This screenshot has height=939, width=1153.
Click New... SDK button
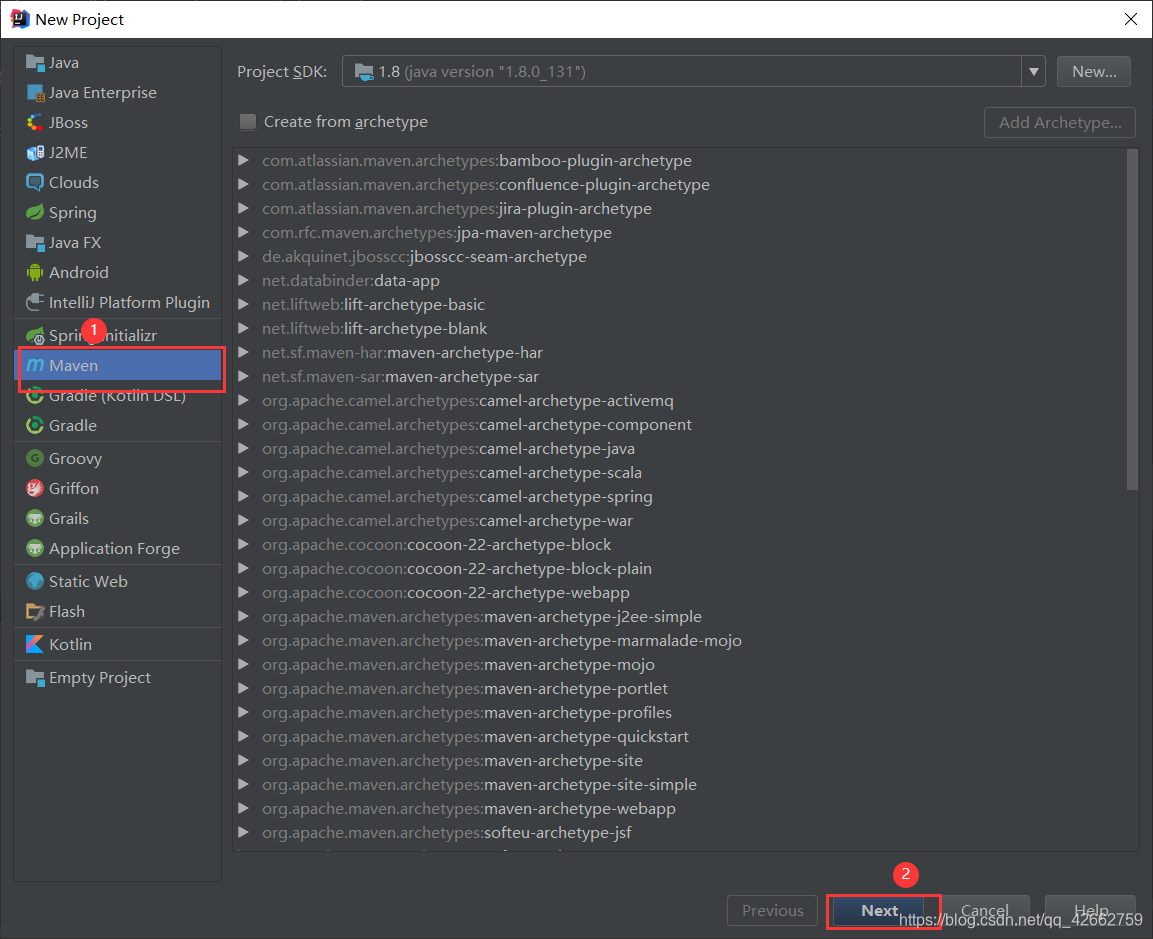pos(1093,71)
